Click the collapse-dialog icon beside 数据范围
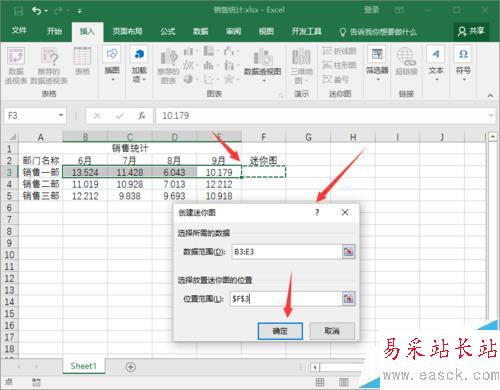The height and width of the screenshot is (390, 500). 348,252
